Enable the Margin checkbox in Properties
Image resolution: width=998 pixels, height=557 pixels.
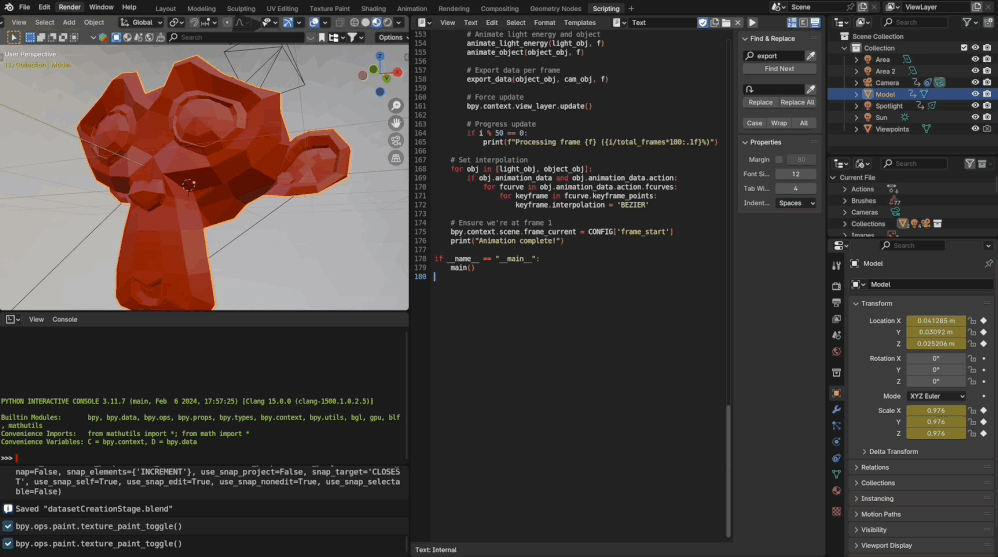pyautogui.click(x=778, y=160)
